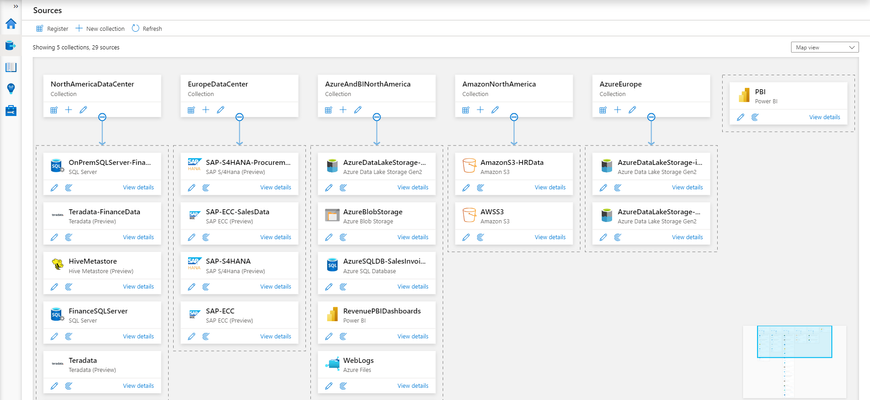Click edit pencil on Teradata-FinanceData source

[54, 237]
